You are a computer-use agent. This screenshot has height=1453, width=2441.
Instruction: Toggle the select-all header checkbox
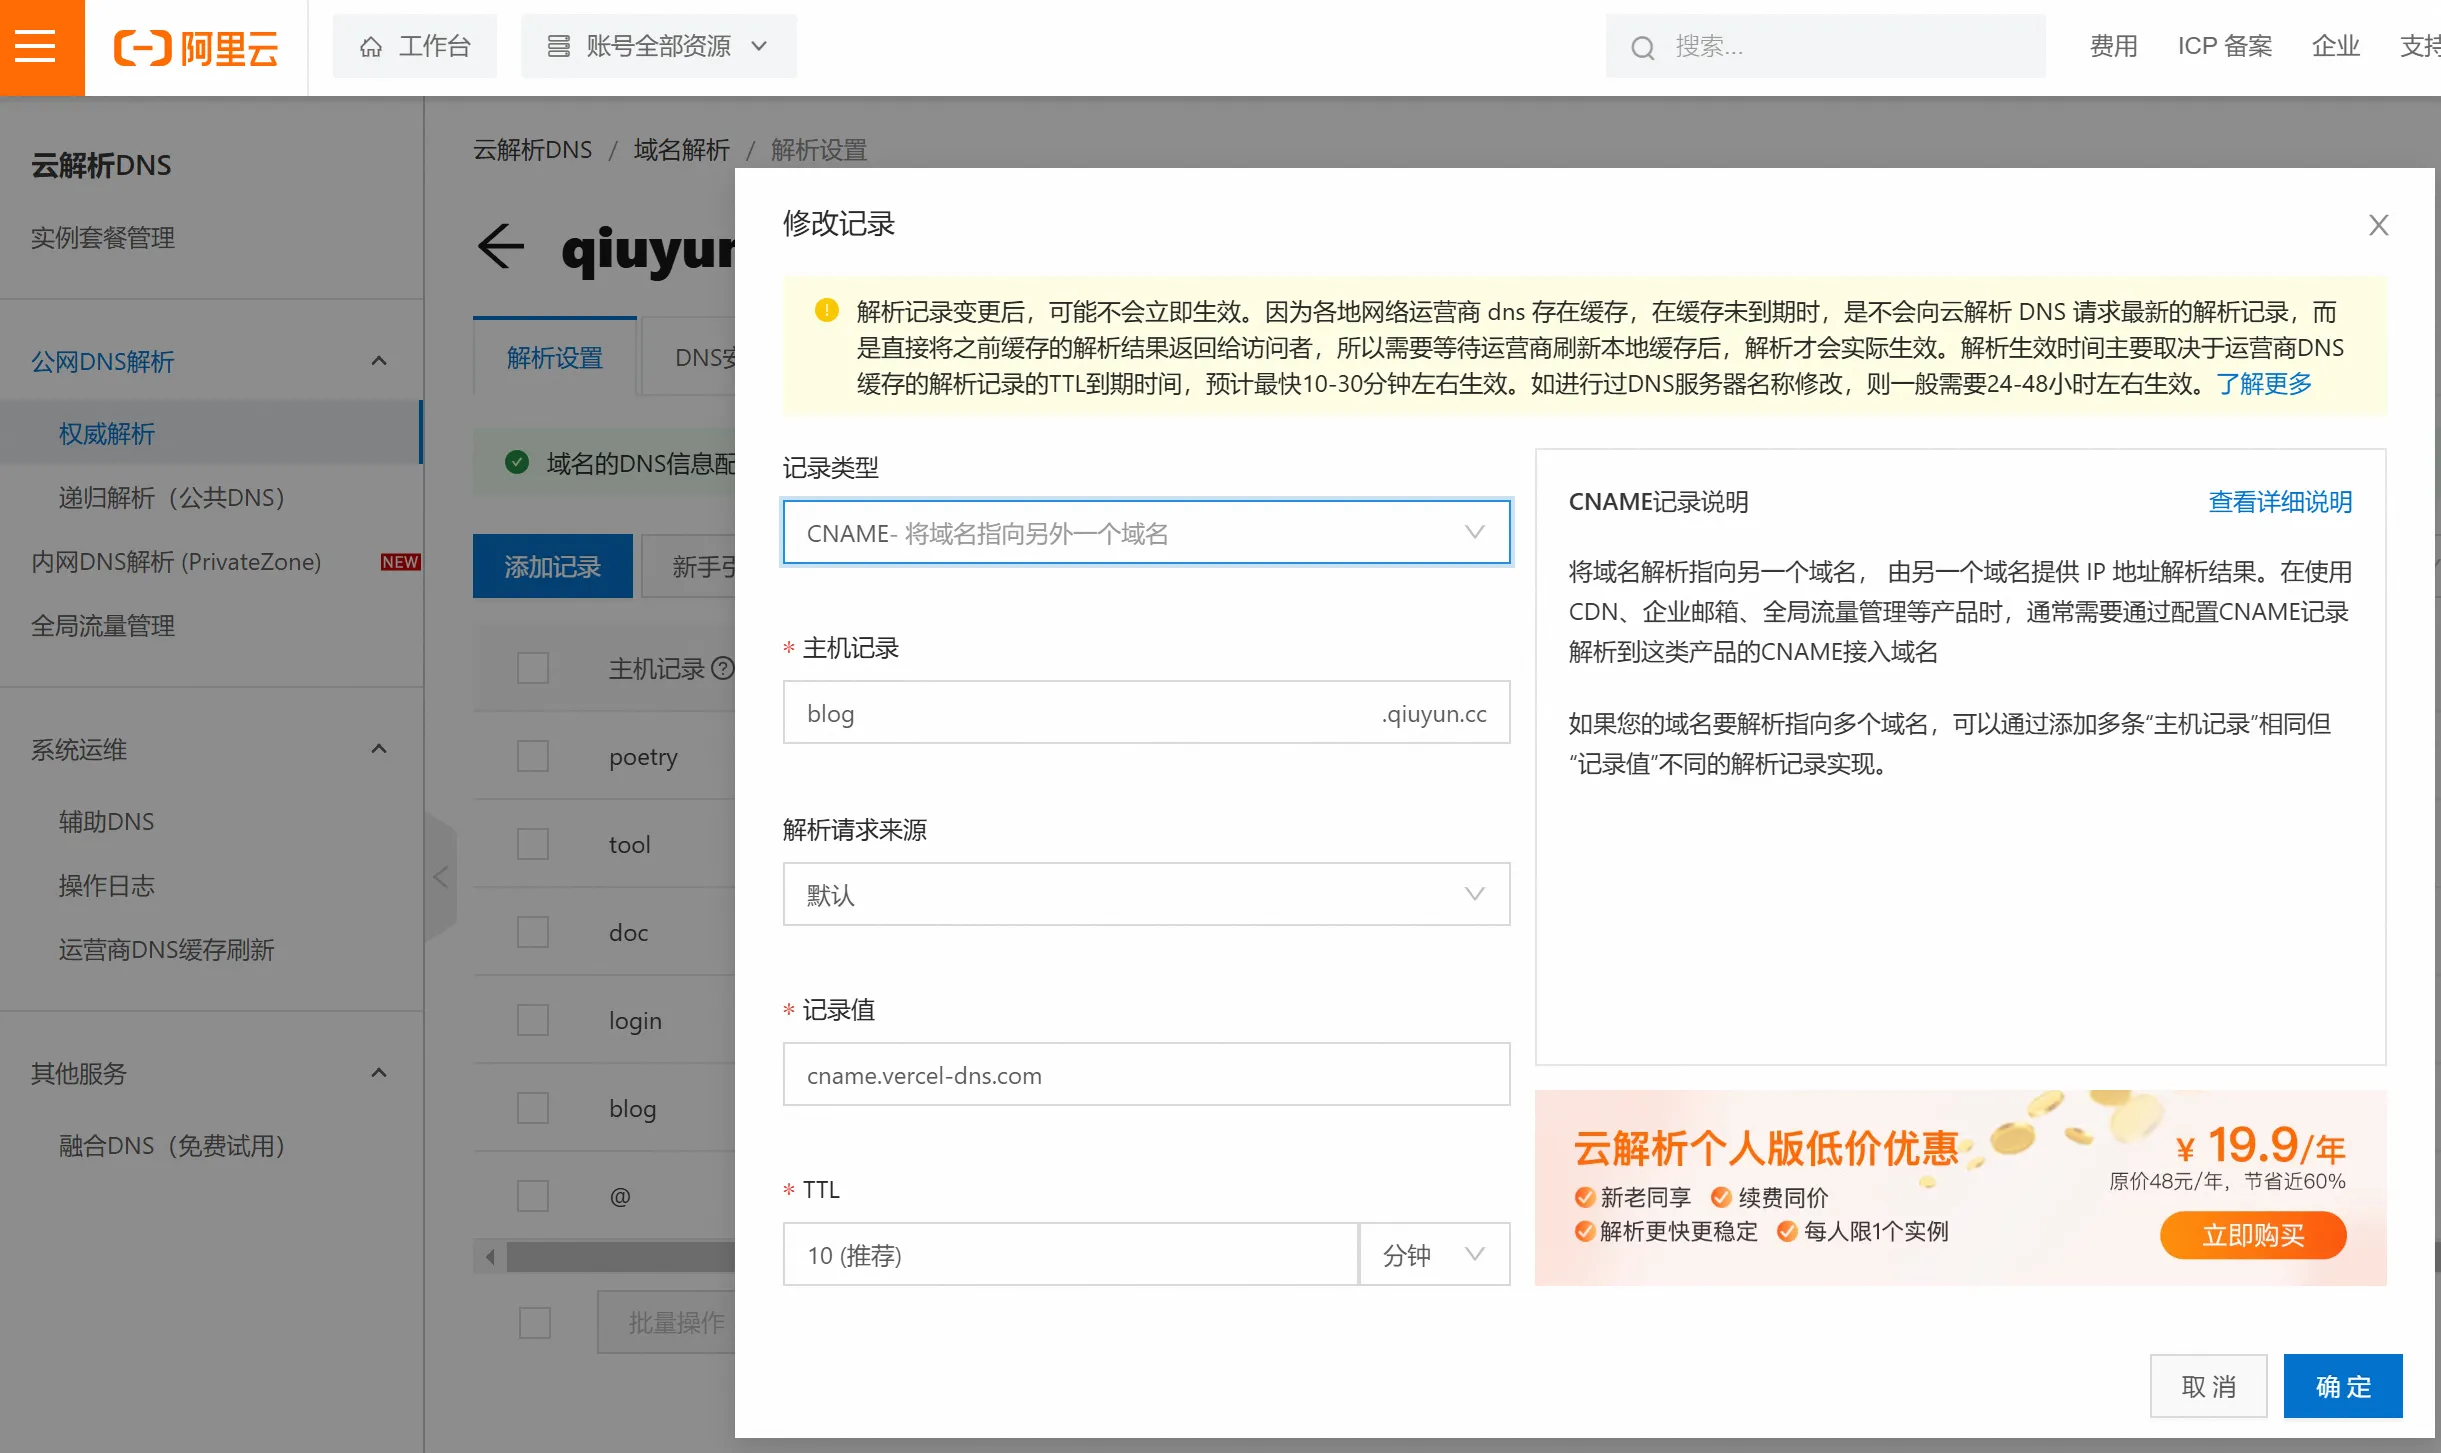click(533, 668)
